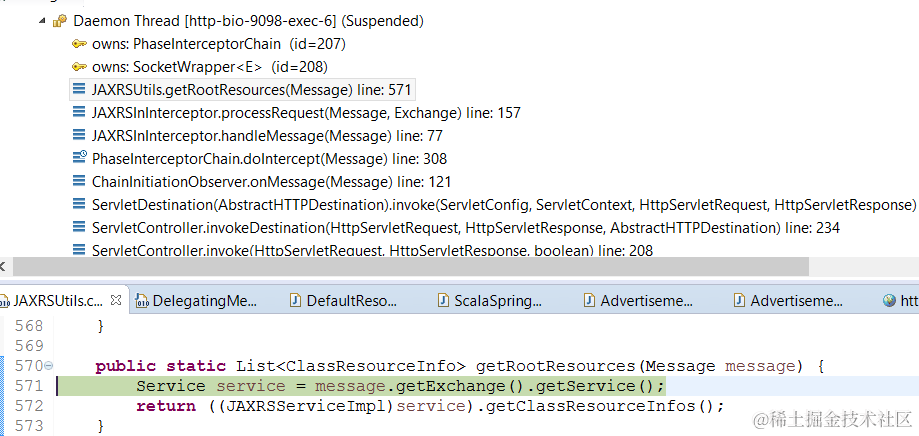The image size is (919, 436).
Task: Click stack frame icon of JAXRSInInterceptor.handleMessage
Action: coord(79,135)
